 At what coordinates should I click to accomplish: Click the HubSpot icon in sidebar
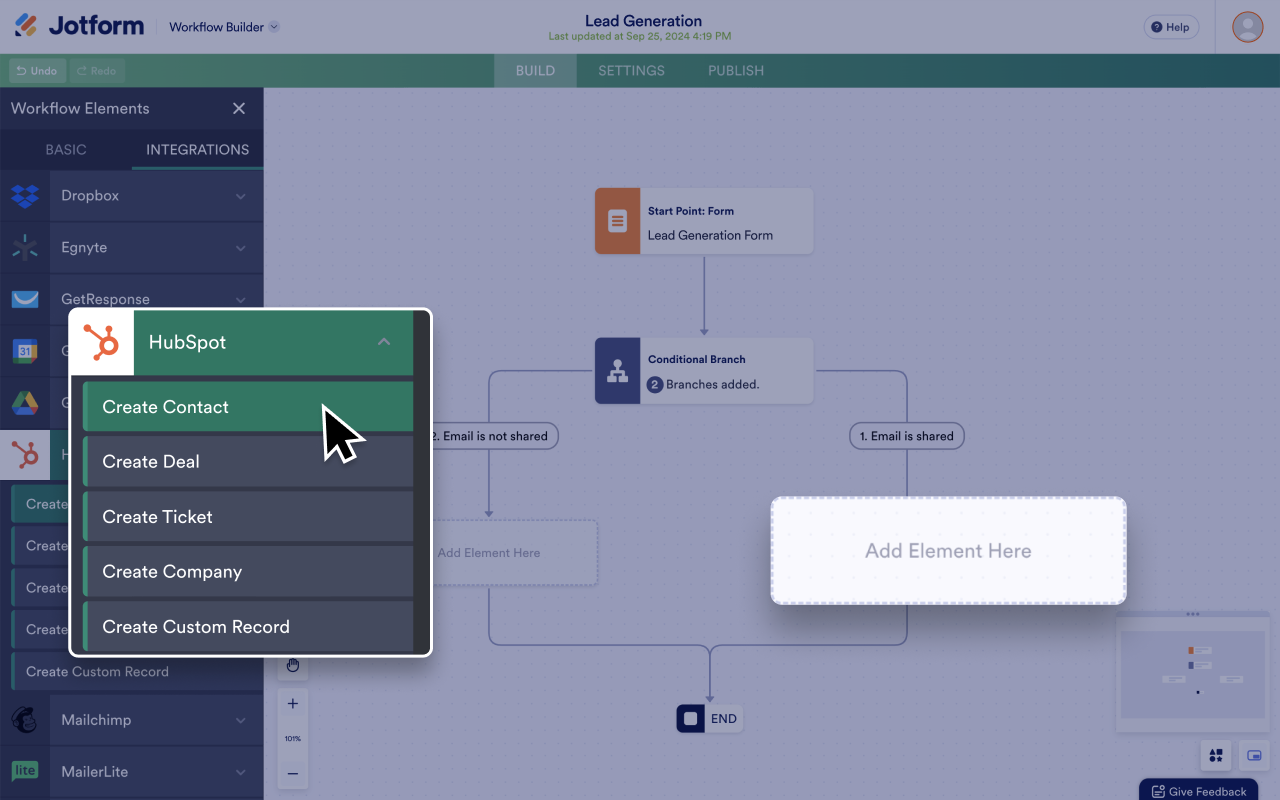point(25,456)
